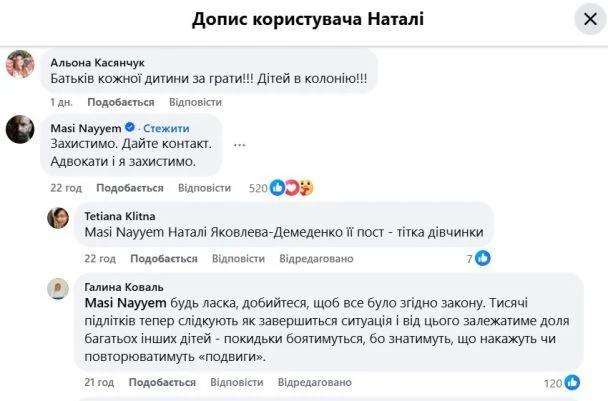Image resolution: width=608 pixels, height=401 pixels.
Task: Like Tetiana Klitna's reply
Action: 169,258
